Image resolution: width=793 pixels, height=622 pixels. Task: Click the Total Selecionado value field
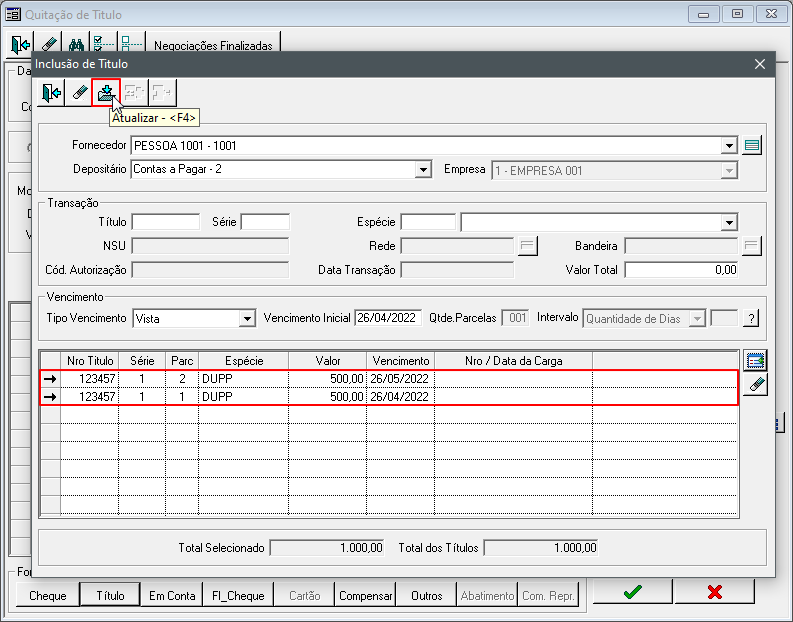click(327, 548)
